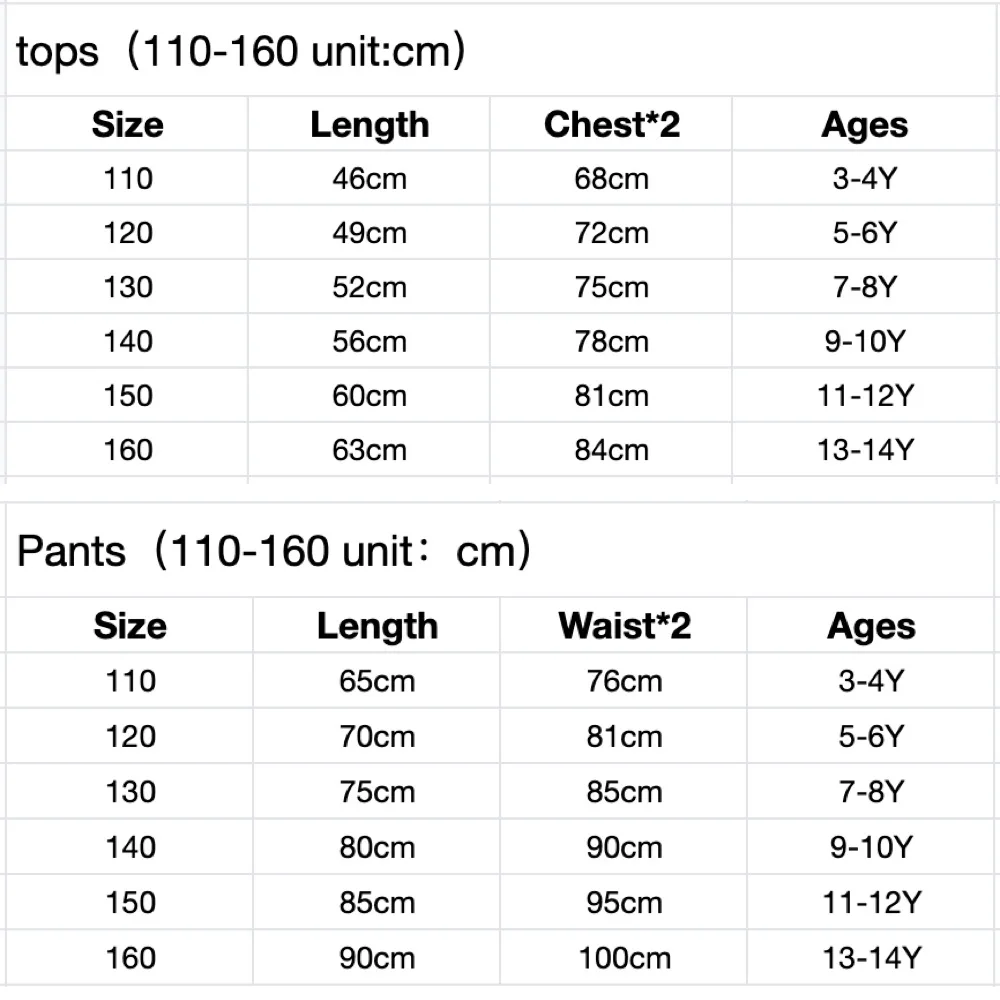Select the tops table title cell

(x=501, y=50)
